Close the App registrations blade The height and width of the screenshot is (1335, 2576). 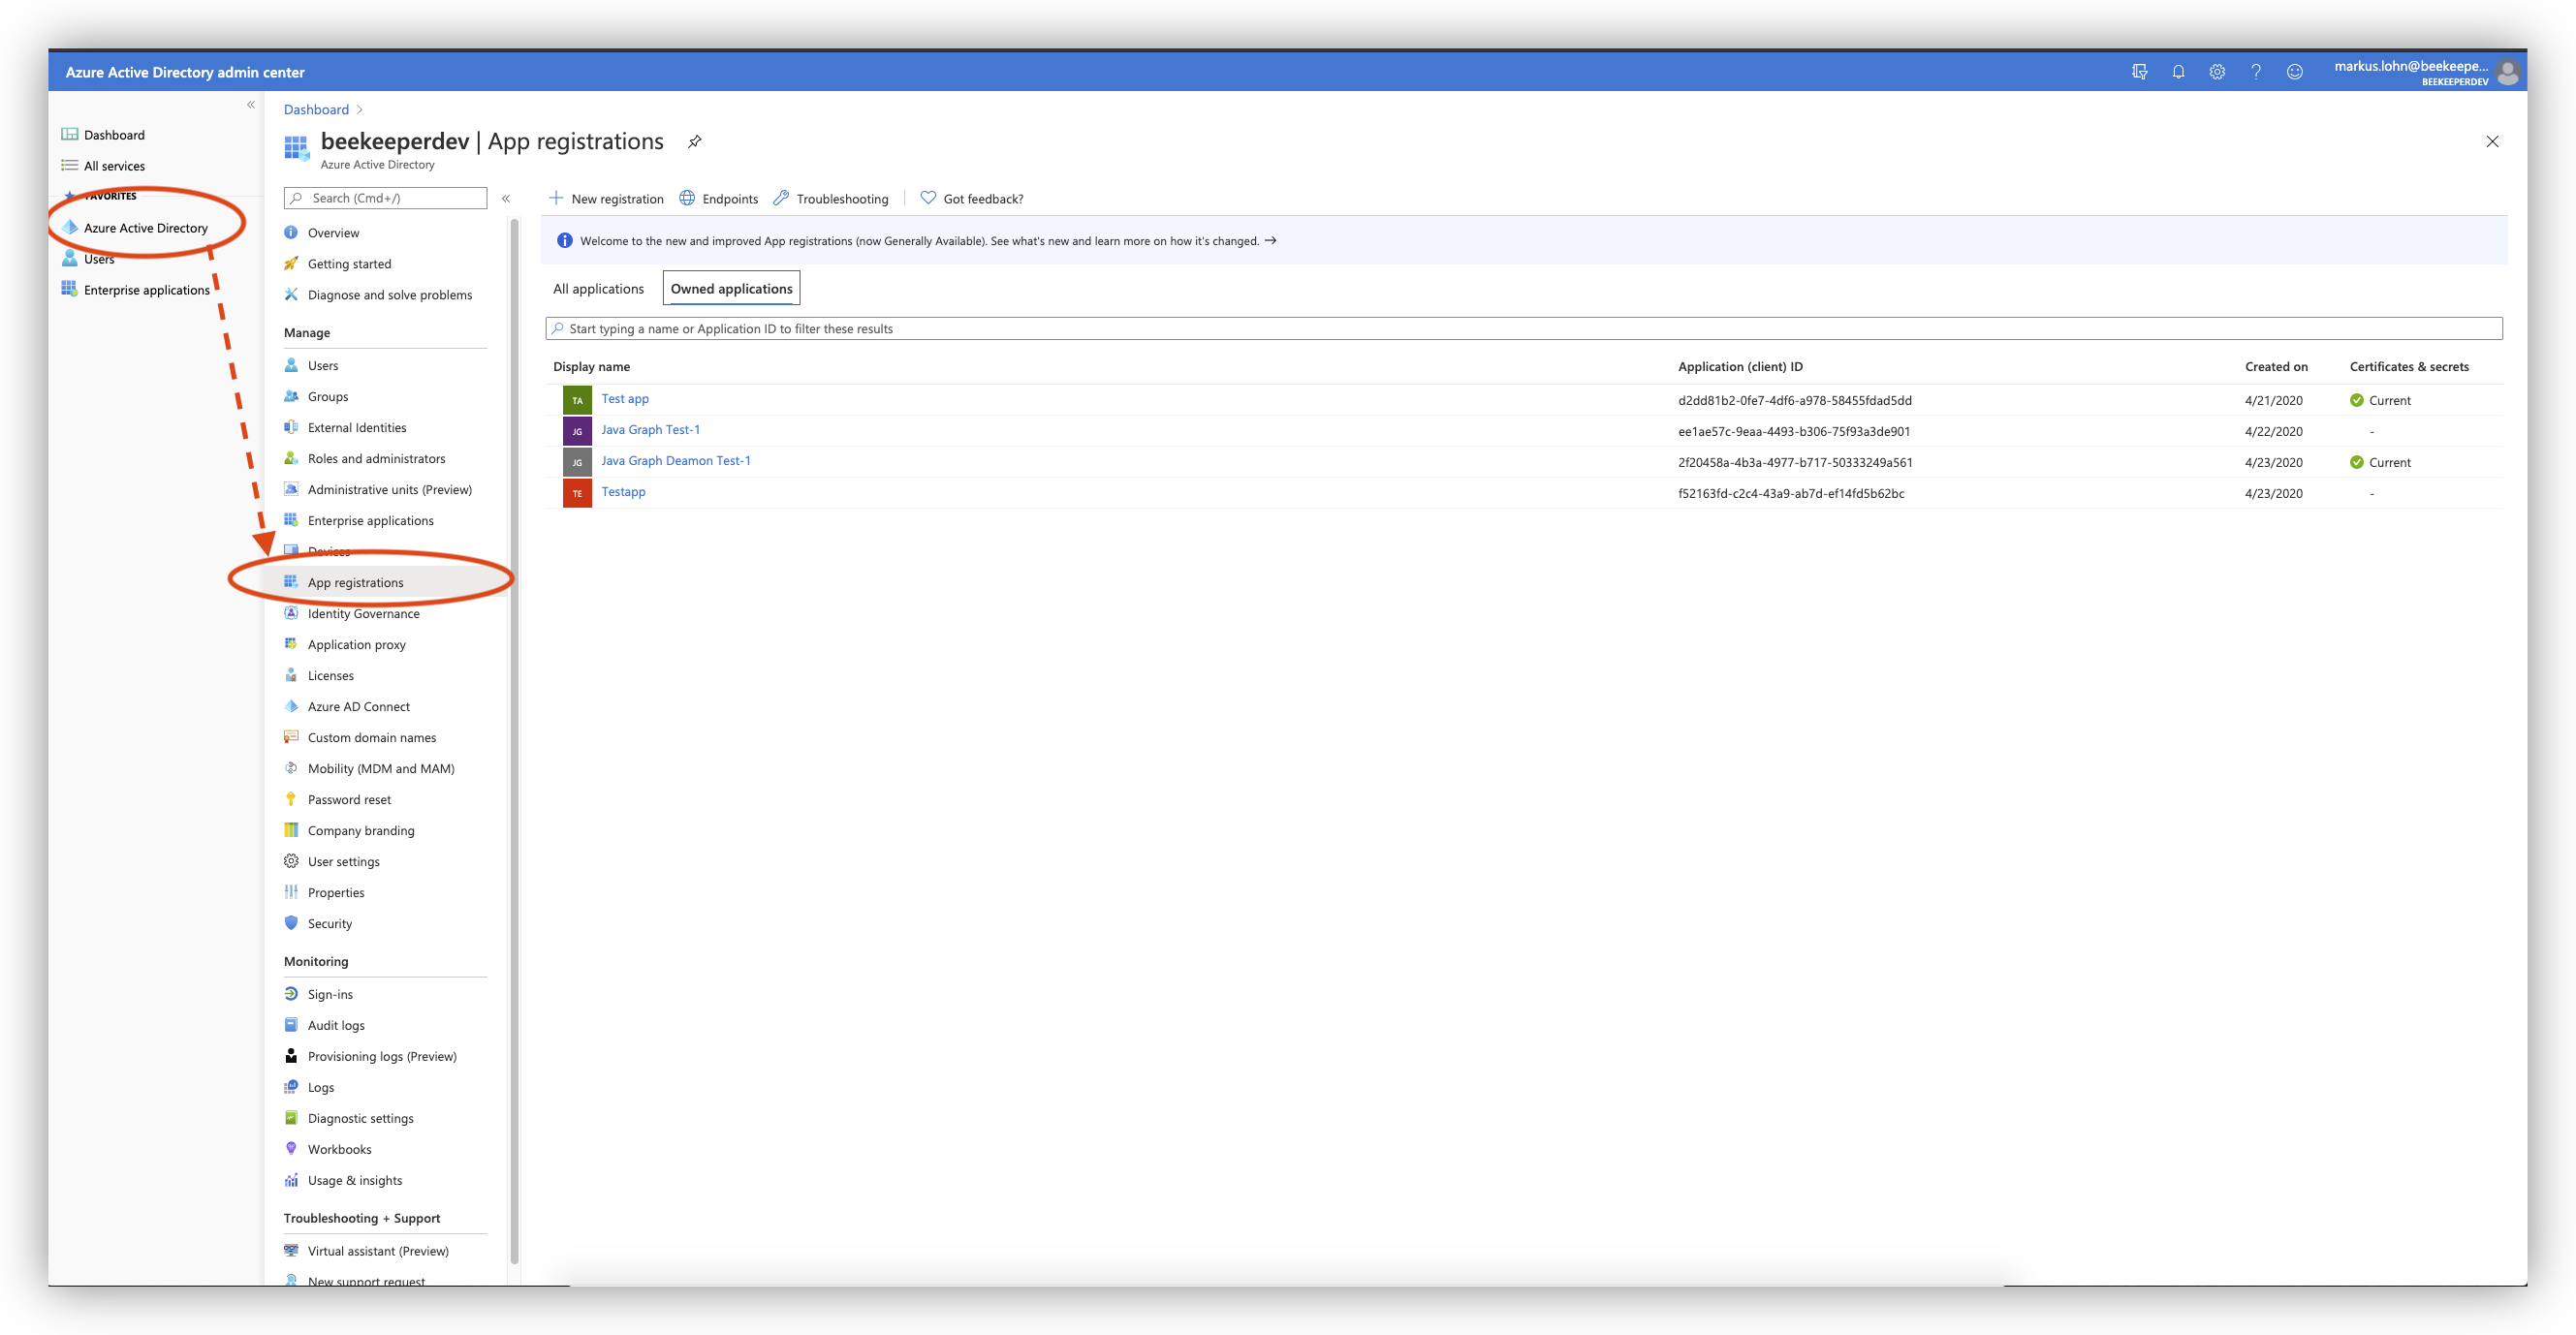pos(2491,141)
